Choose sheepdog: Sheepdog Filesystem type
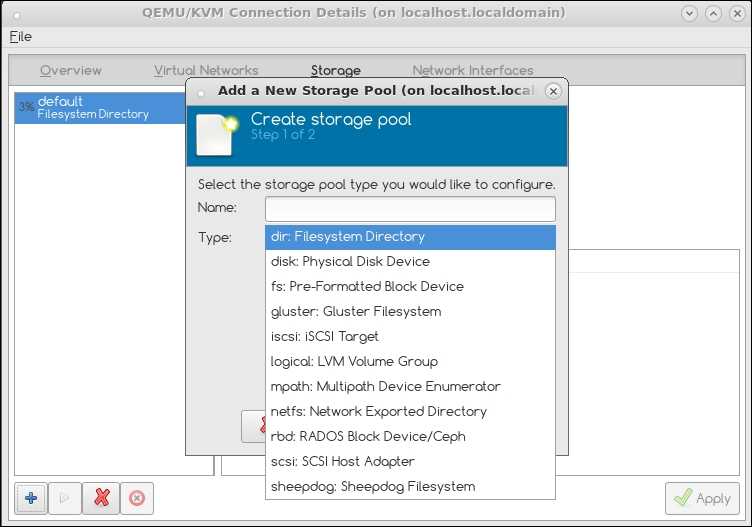The height and width of the screenshot is (527, 752). [x=410, y=486]
